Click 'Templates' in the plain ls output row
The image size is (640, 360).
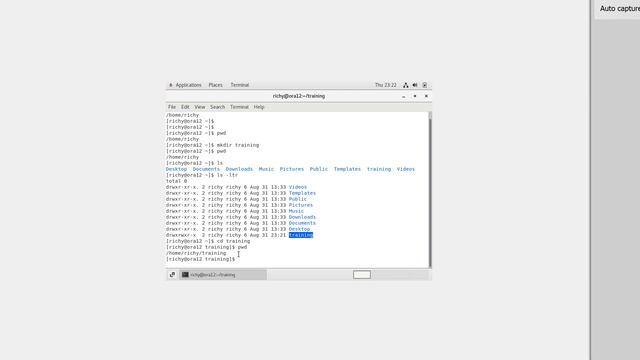coord(347,169)
